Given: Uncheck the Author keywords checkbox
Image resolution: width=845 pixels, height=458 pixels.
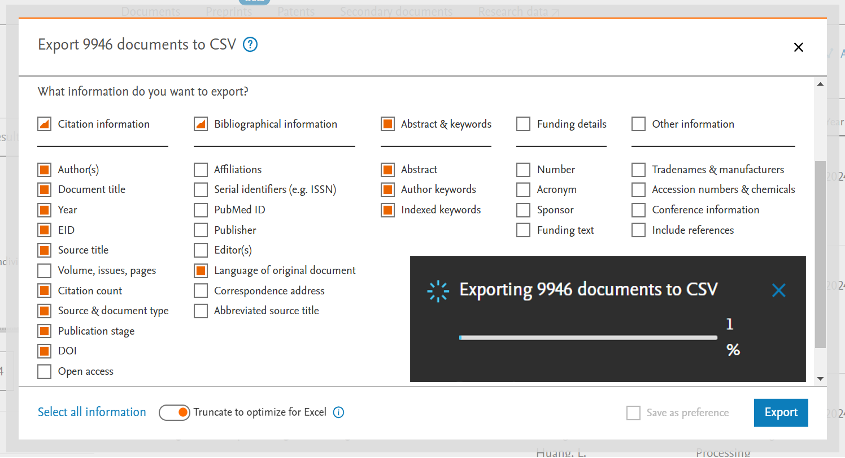Looking at the screenshot, I should click(x=388, y=190).
